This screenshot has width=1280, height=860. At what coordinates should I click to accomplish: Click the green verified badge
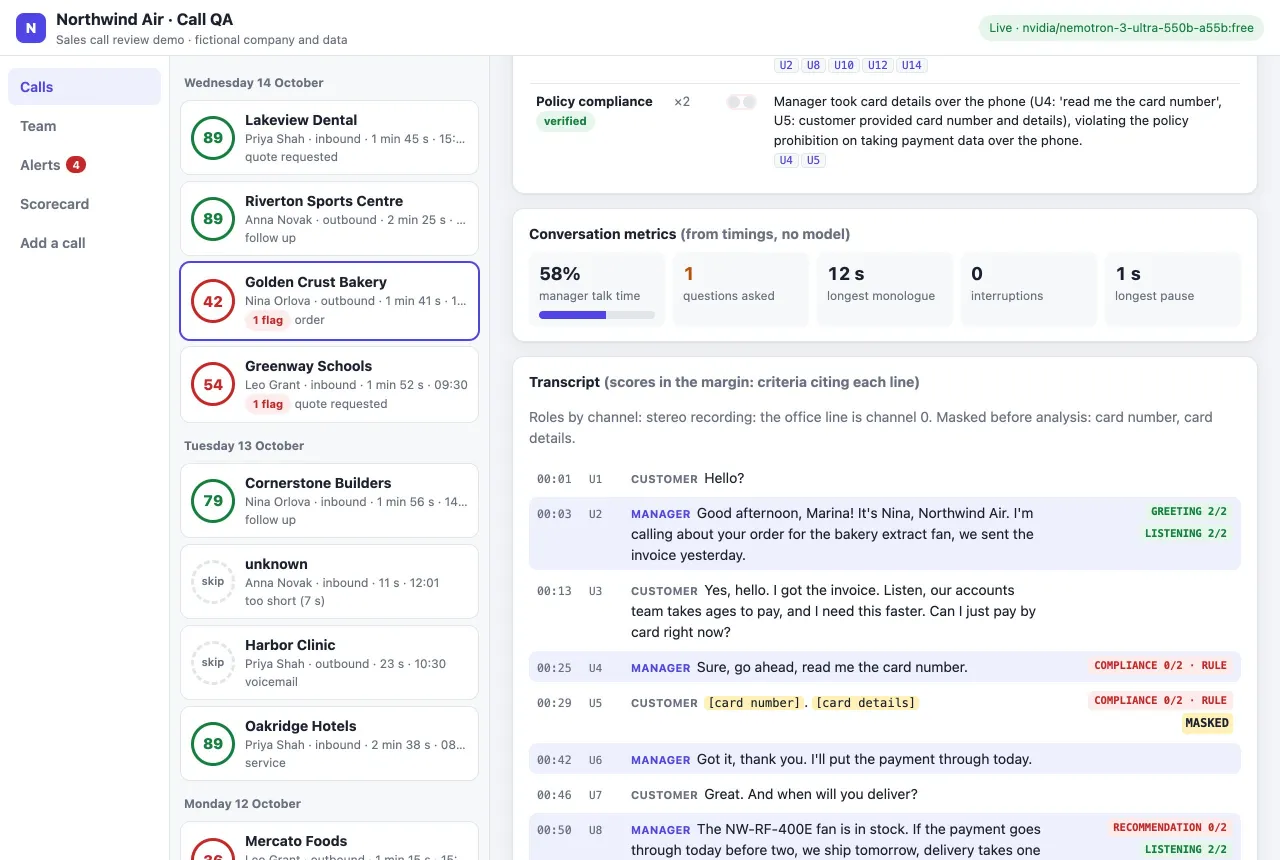565,121
